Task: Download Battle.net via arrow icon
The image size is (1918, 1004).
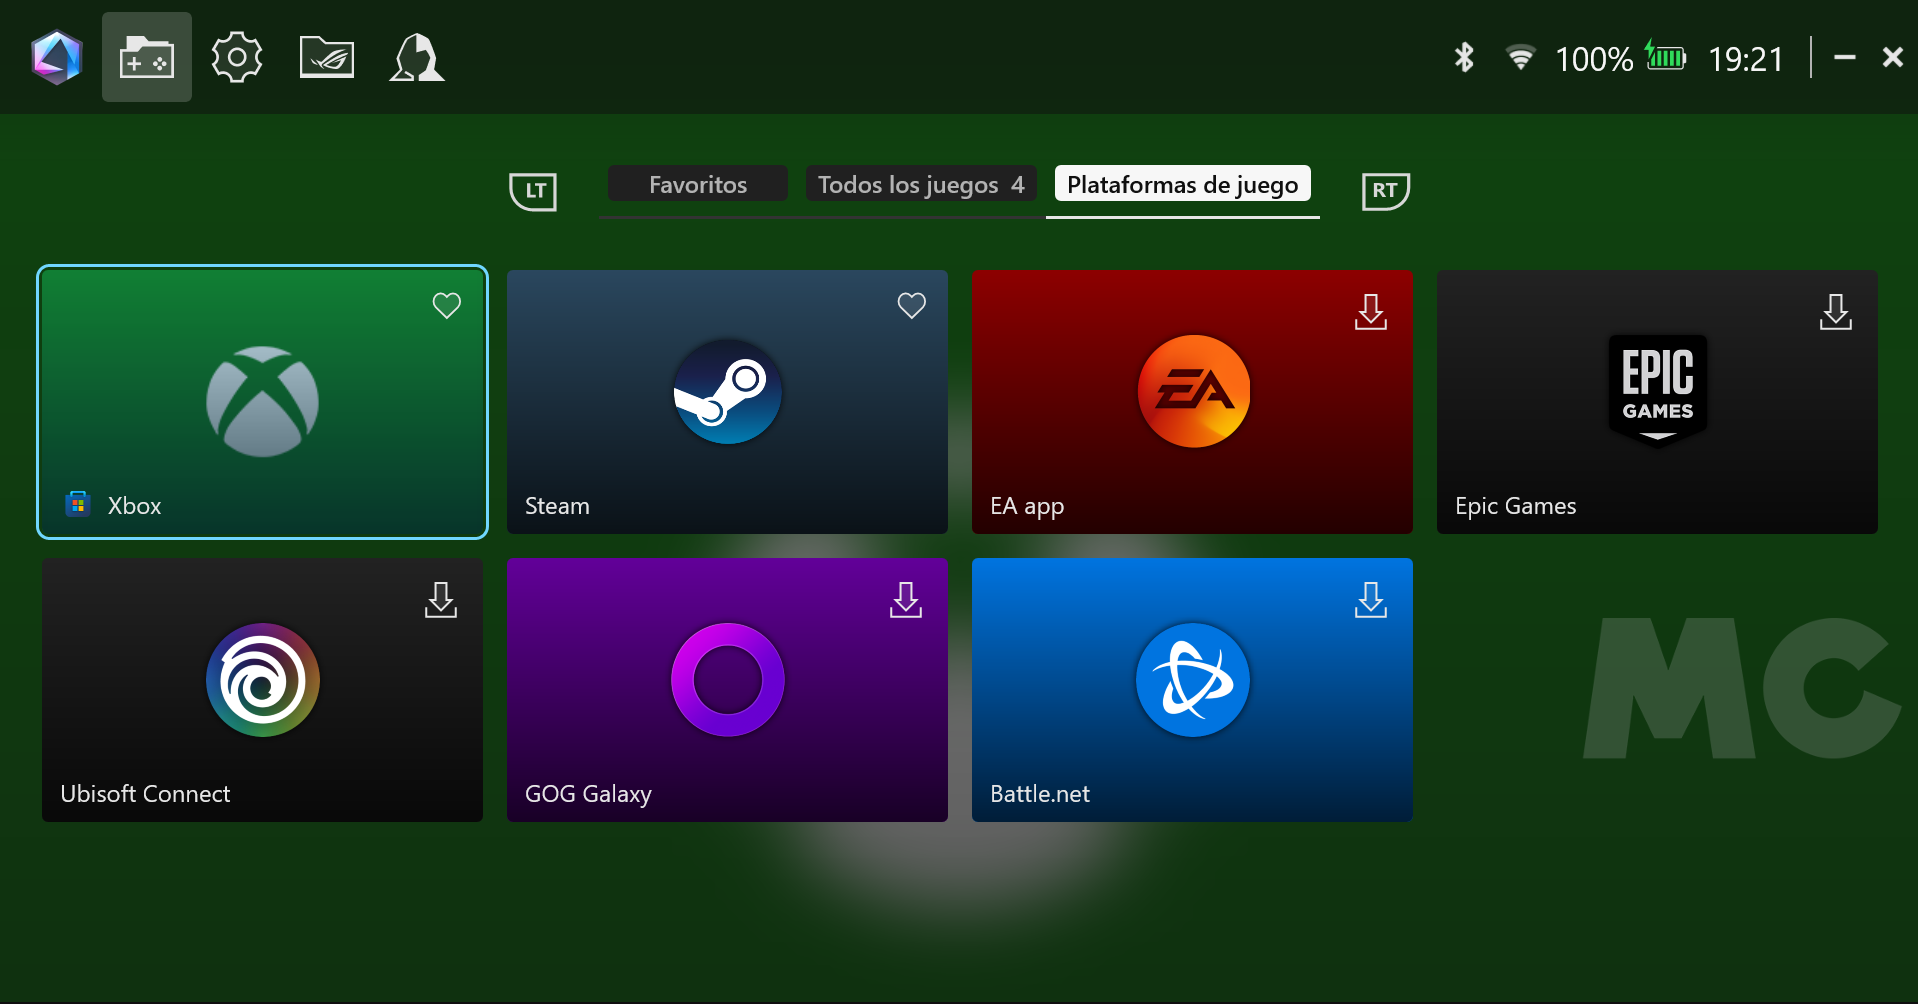Action: point(1370,600)
